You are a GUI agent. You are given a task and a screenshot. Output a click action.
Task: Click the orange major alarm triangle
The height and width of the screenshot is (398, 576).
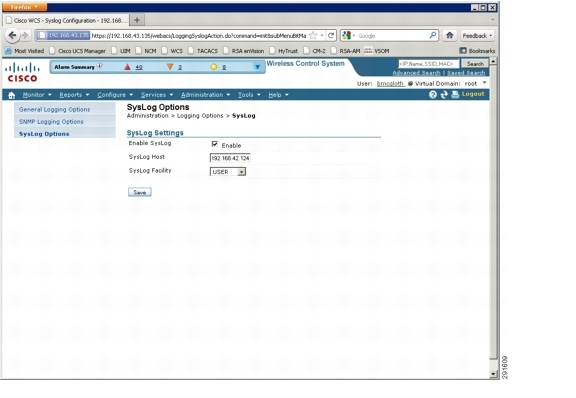[170, 67]
